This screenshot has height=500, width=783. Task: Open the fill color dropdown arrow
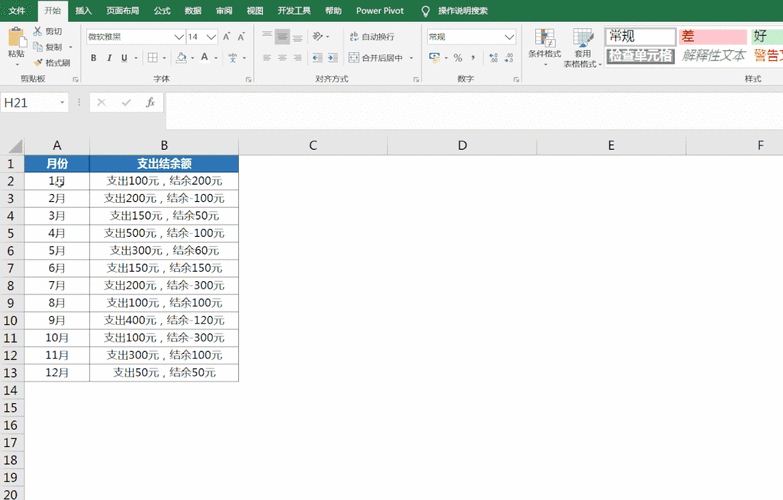pos(192,58)
